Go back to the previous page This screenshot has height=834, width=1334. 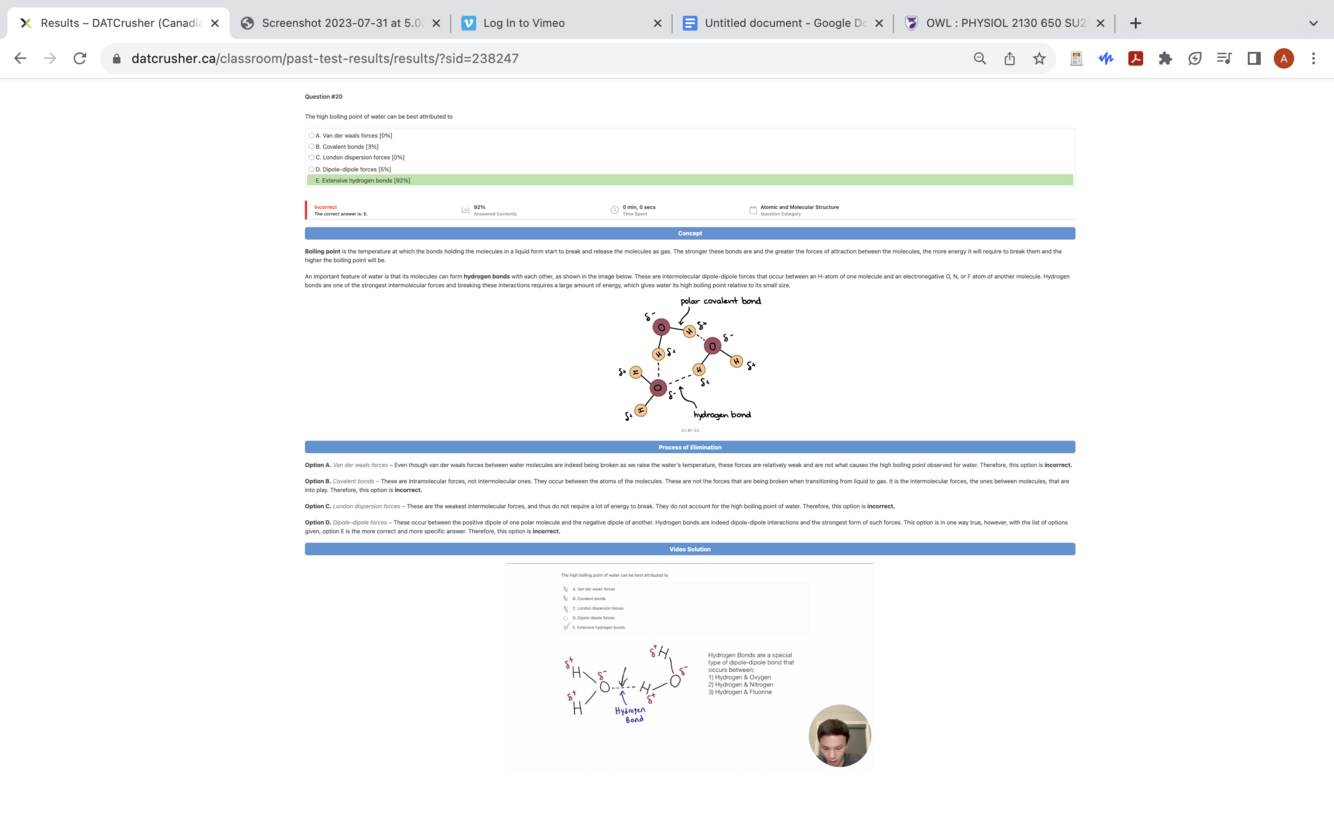tap(20, 58)
